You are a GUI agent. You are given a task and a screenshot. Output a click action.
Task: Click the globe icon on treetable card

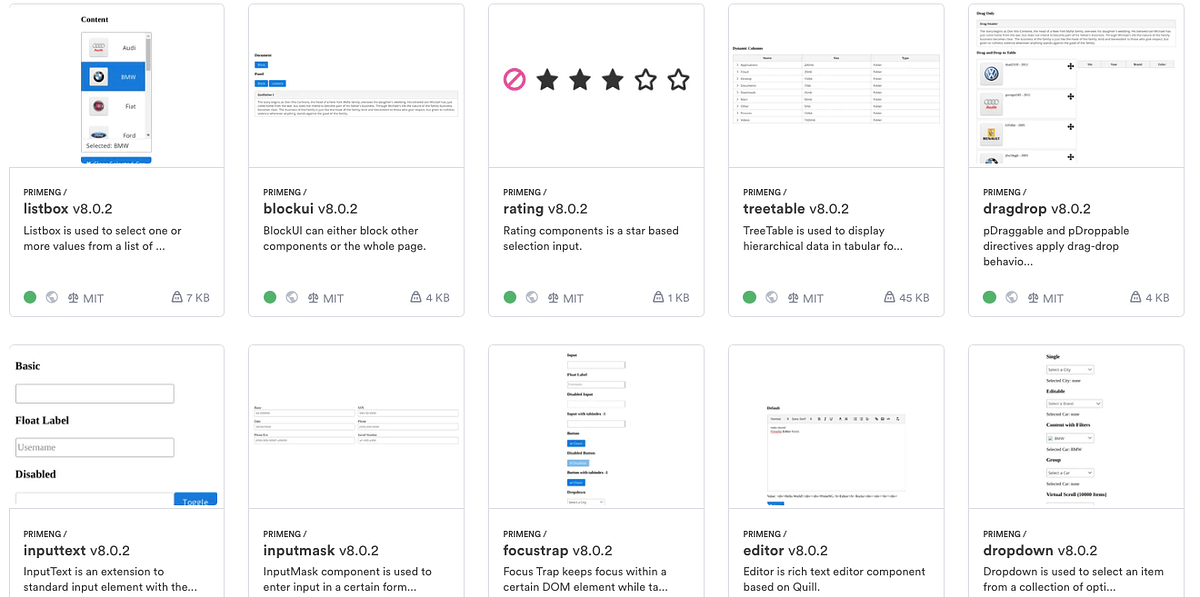click(772, 297)
